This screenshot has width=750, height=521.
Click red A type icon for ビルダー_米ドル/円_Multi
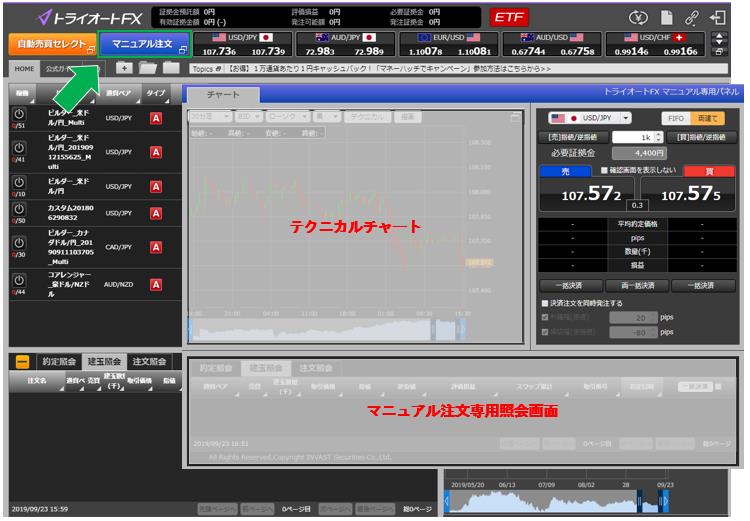pyautogui.click(x=156, y=118)
